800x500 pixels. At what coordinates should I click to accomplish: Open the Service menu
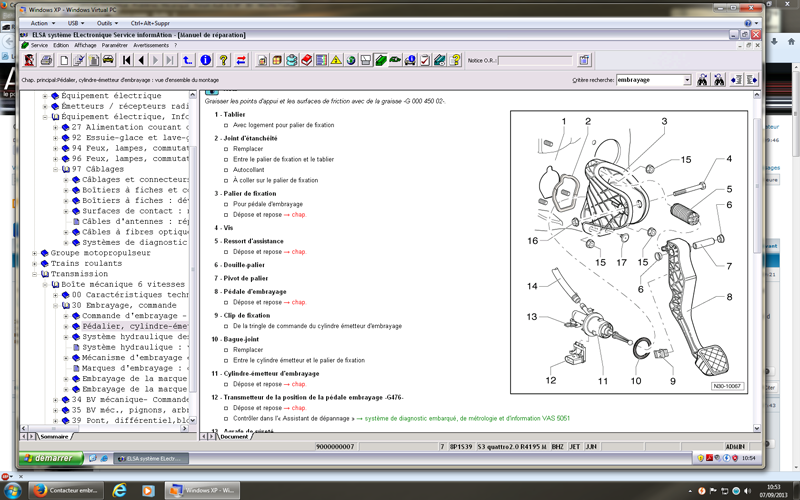(x=39, y=45)
